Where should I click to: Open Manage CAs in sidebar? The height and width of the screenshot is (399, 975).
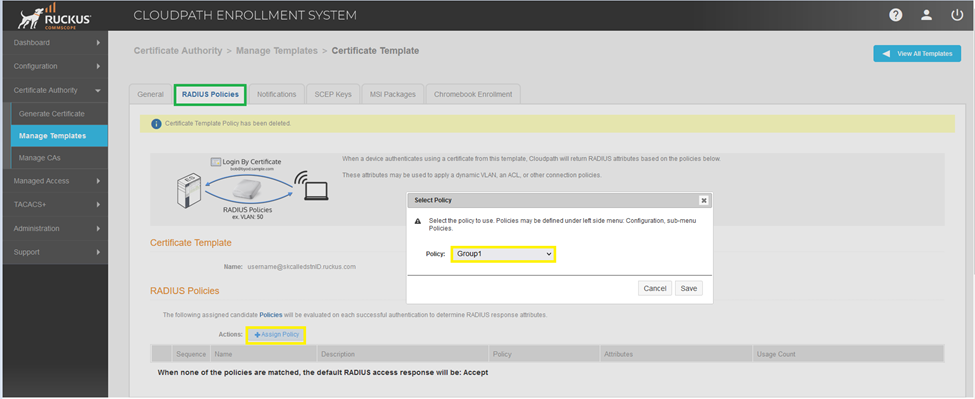tap(59, 158)
